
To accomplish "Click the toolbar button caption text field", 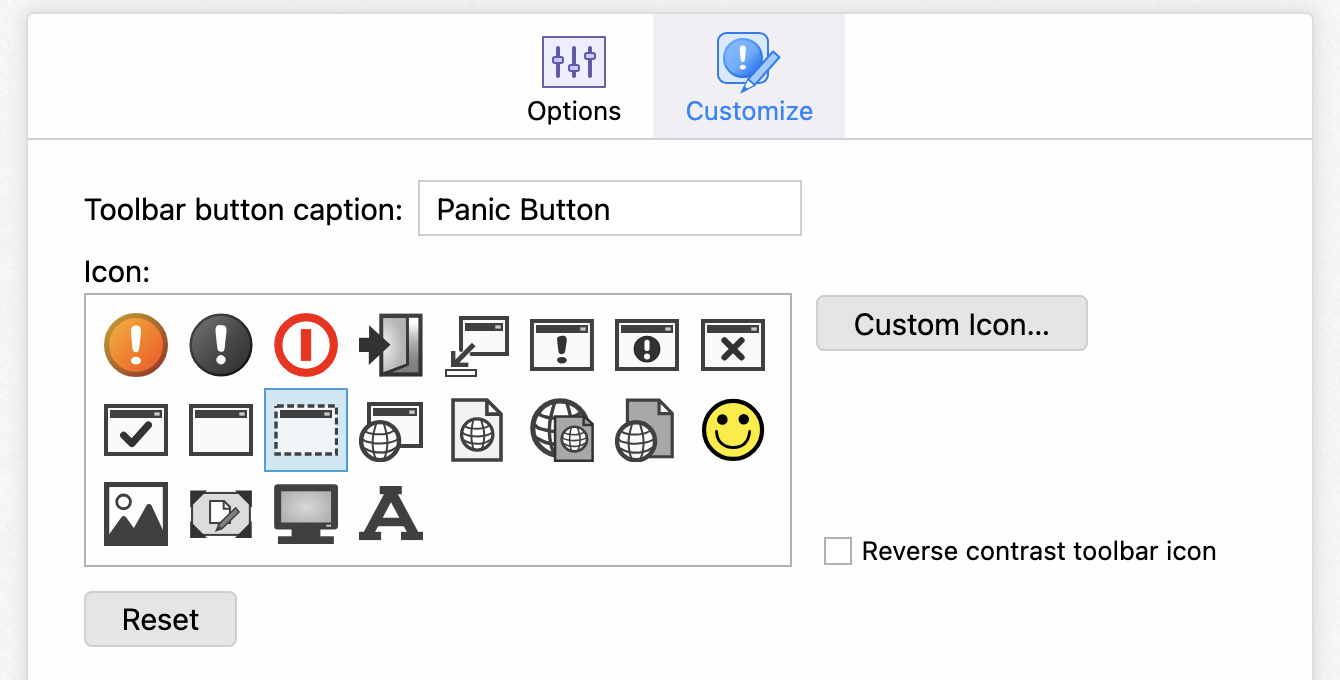I will click(x=609, y=208).
